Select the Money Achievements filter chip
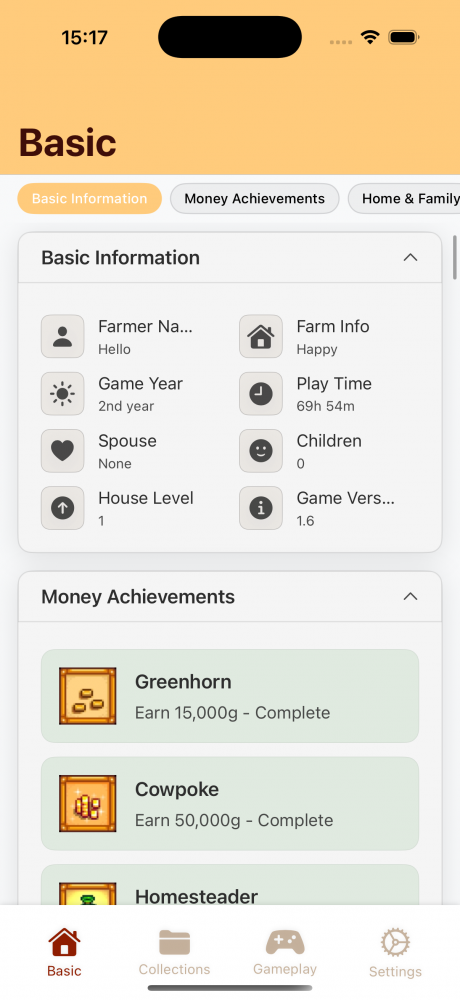 255,198
